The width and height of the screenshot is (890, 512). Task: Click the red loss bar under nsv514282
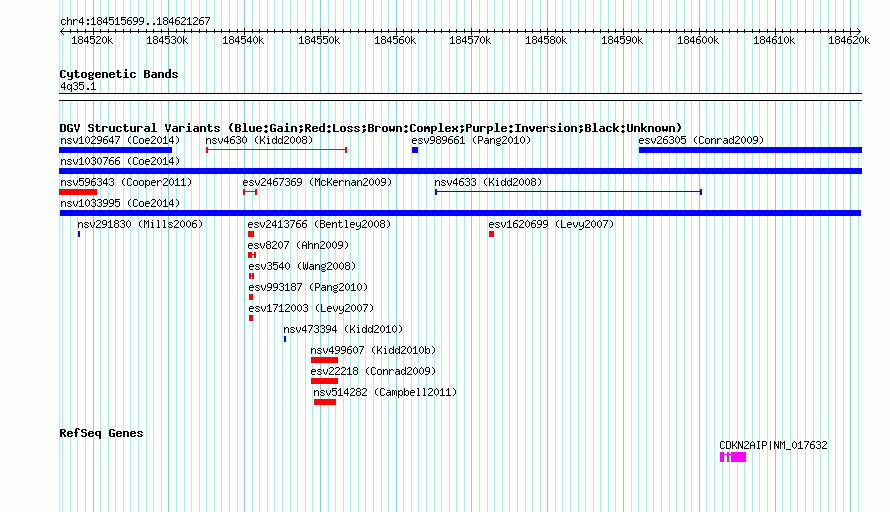click(325, 402)
